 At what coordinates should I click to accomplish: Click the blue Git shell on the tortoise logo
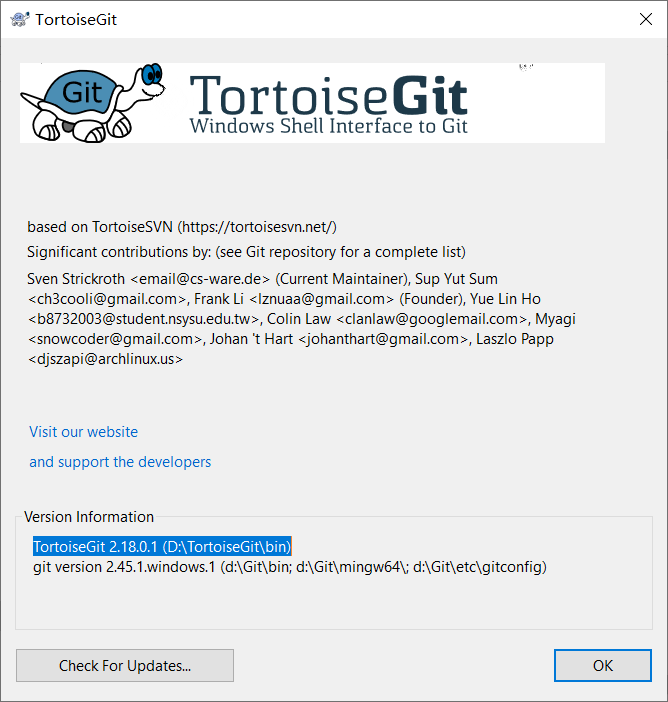(x=81, y=93)
